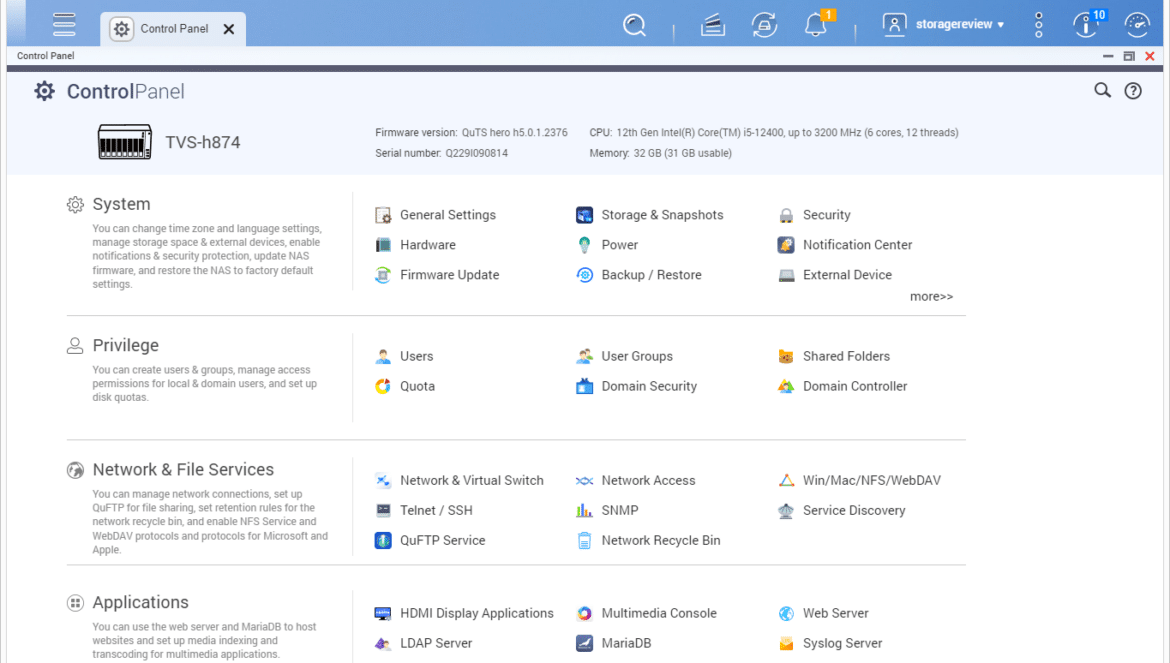
Task: Click the Shared Folders icon
Action: click(x=786, y=356)
